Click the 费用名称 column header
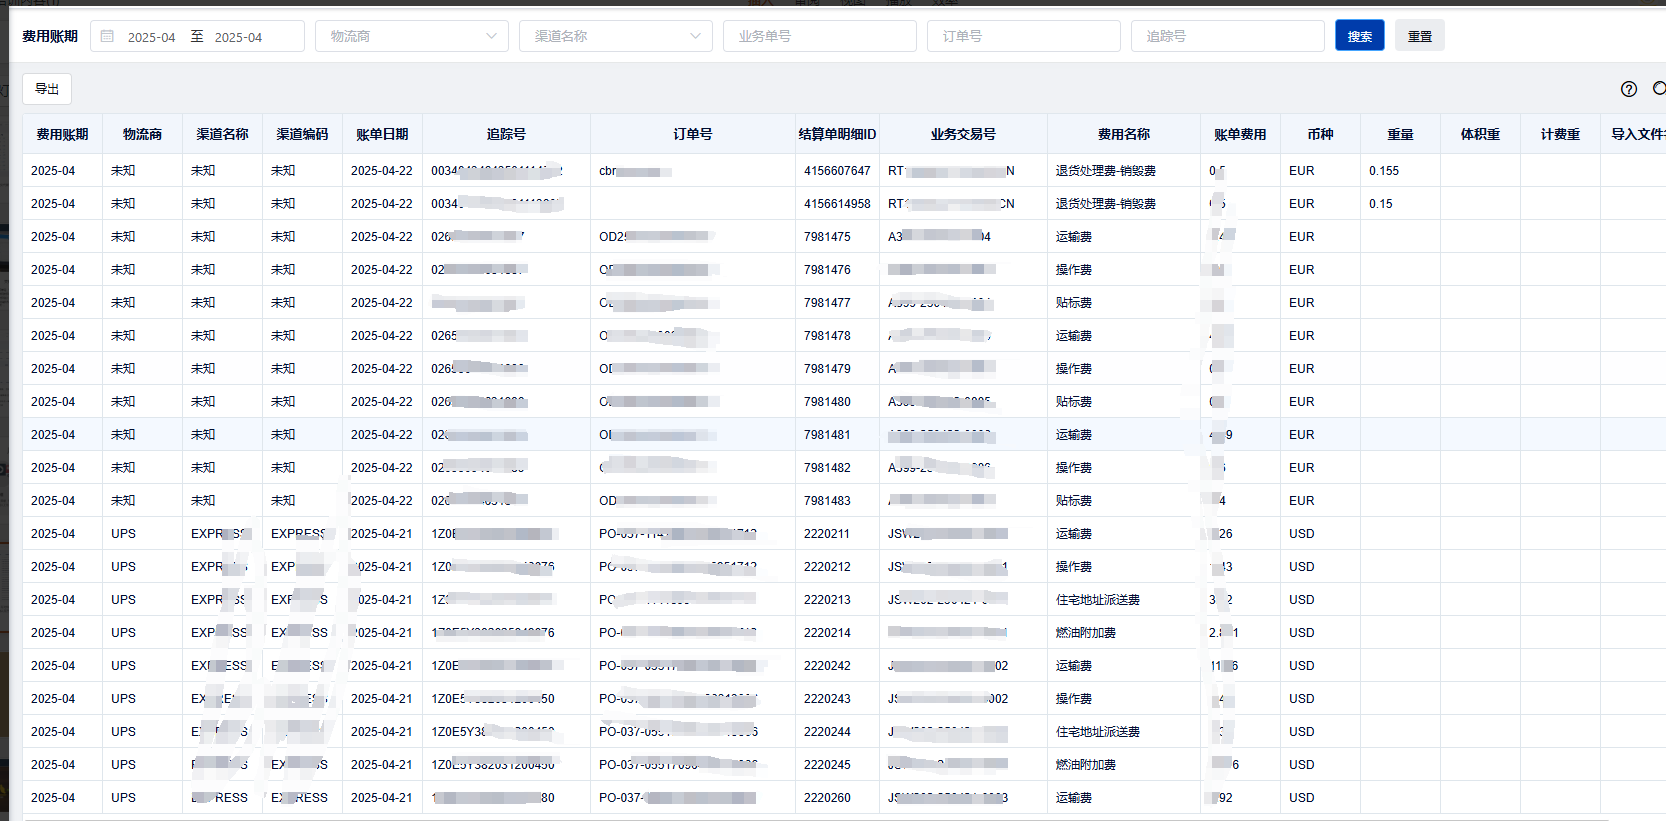 click(1124, 134)
